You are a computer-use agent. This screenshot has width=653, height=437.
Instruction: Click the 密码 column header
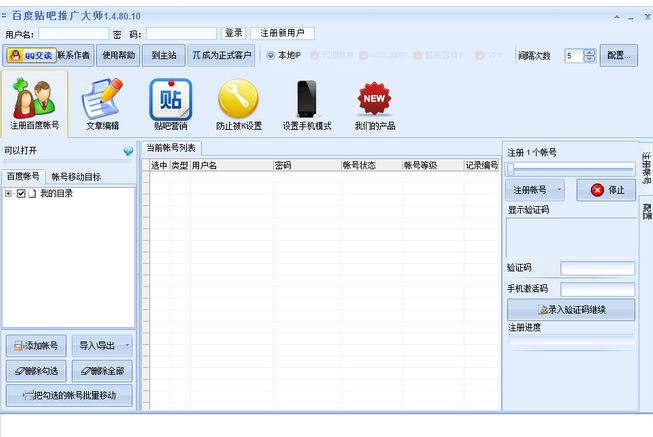click(307, 165)
